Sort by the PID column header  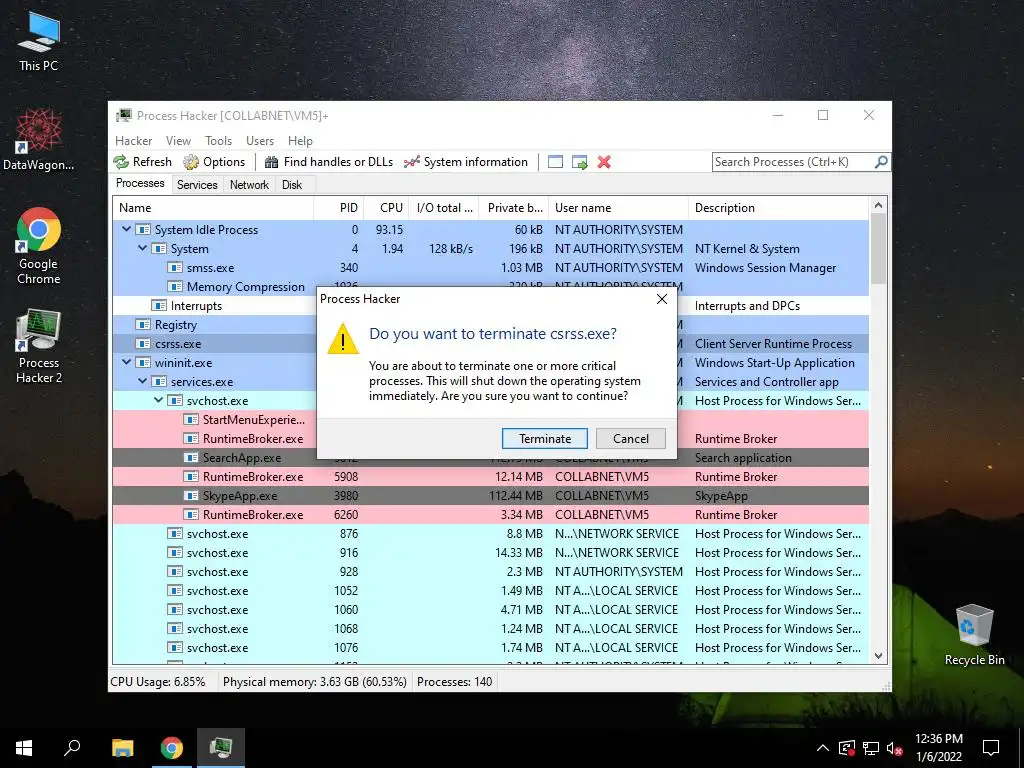(x=339, y=208)
